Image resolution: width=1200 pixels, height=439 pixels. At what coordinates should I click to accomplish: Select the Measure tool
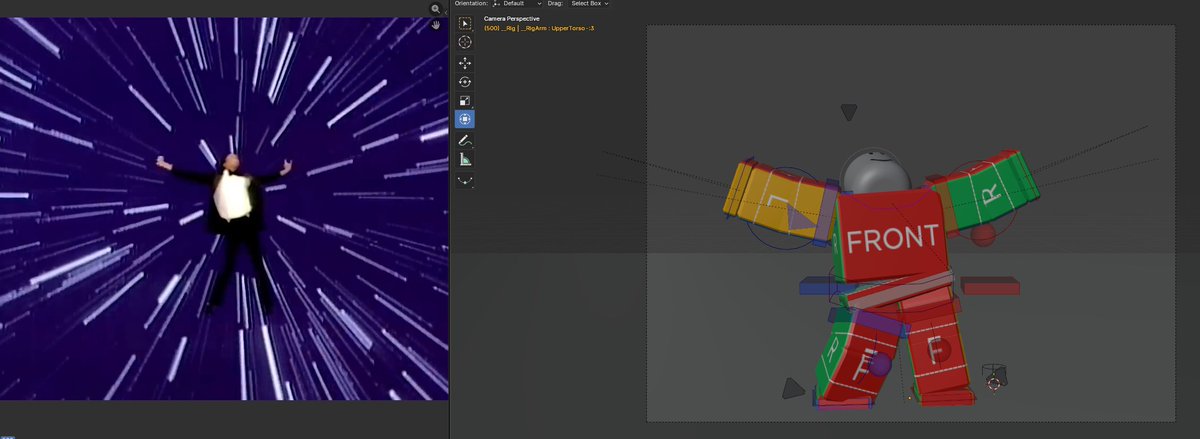[465, 160]
